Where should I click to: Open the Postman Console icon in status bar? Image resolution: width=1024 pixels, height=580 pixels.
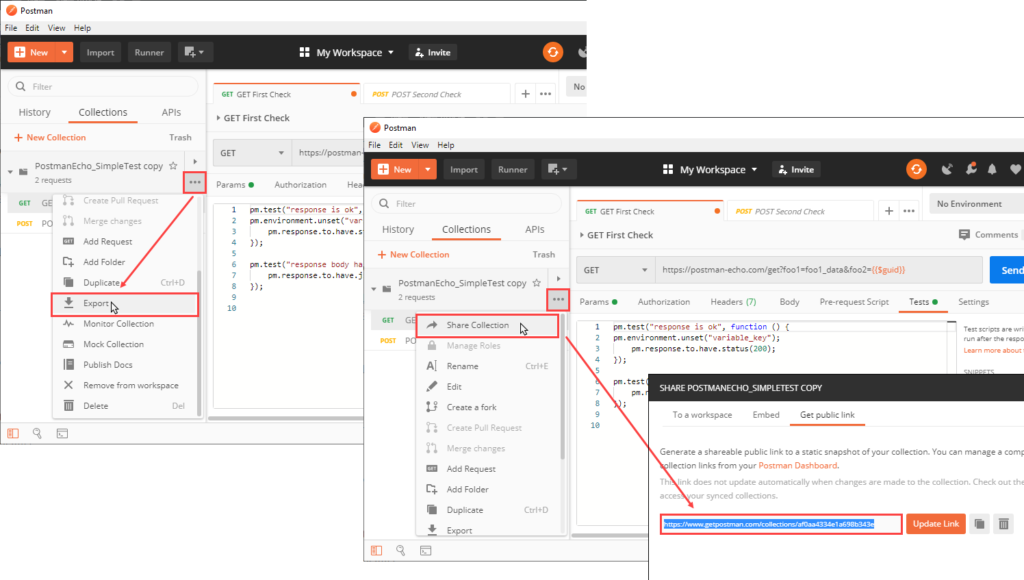pyautogui.click(x=426, y=551)
